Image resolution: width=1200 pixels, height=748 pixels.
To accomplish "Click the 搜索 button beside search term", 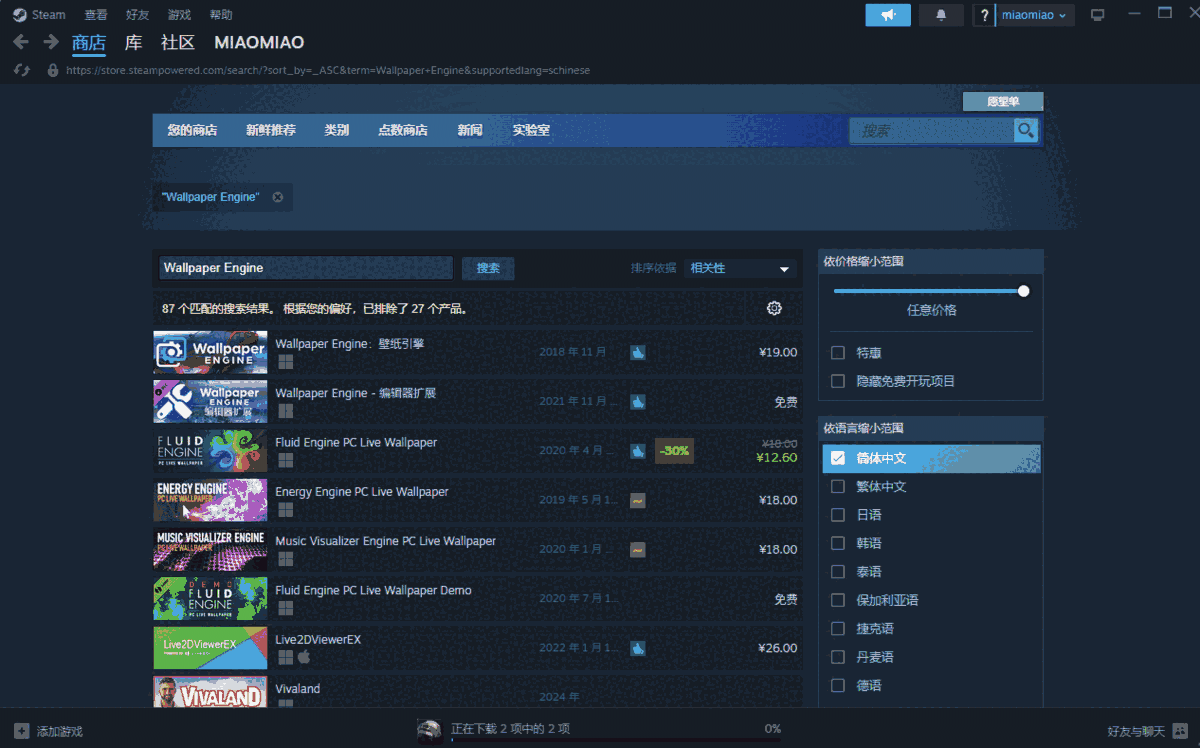I will [488, 268].
